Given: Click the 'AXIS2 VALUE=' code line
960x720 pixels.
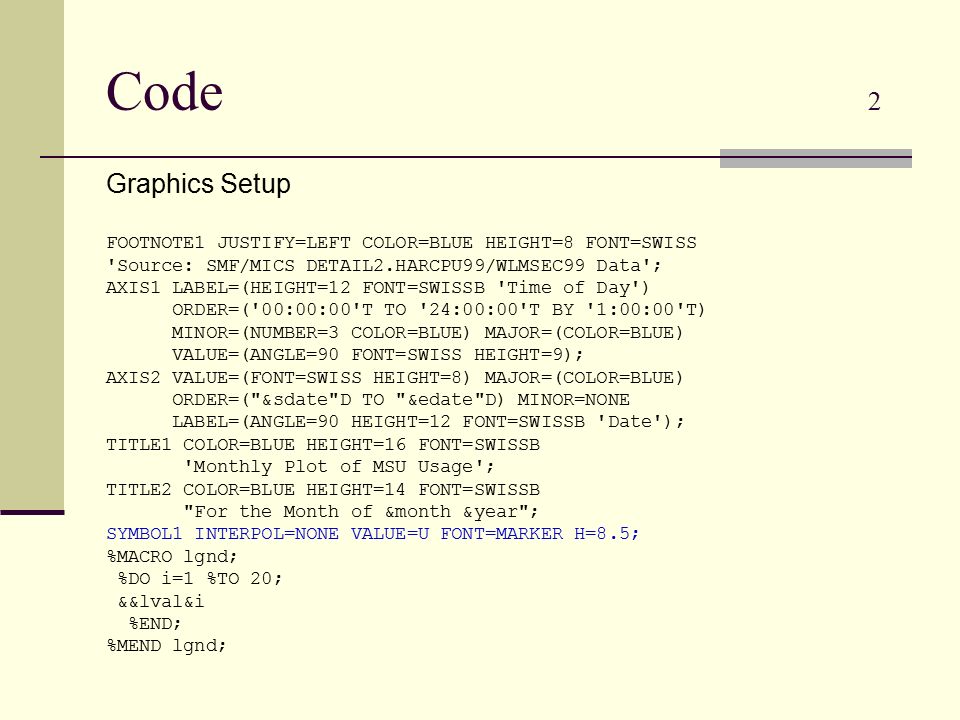Looking at the screenshot, I should [394, 377].
